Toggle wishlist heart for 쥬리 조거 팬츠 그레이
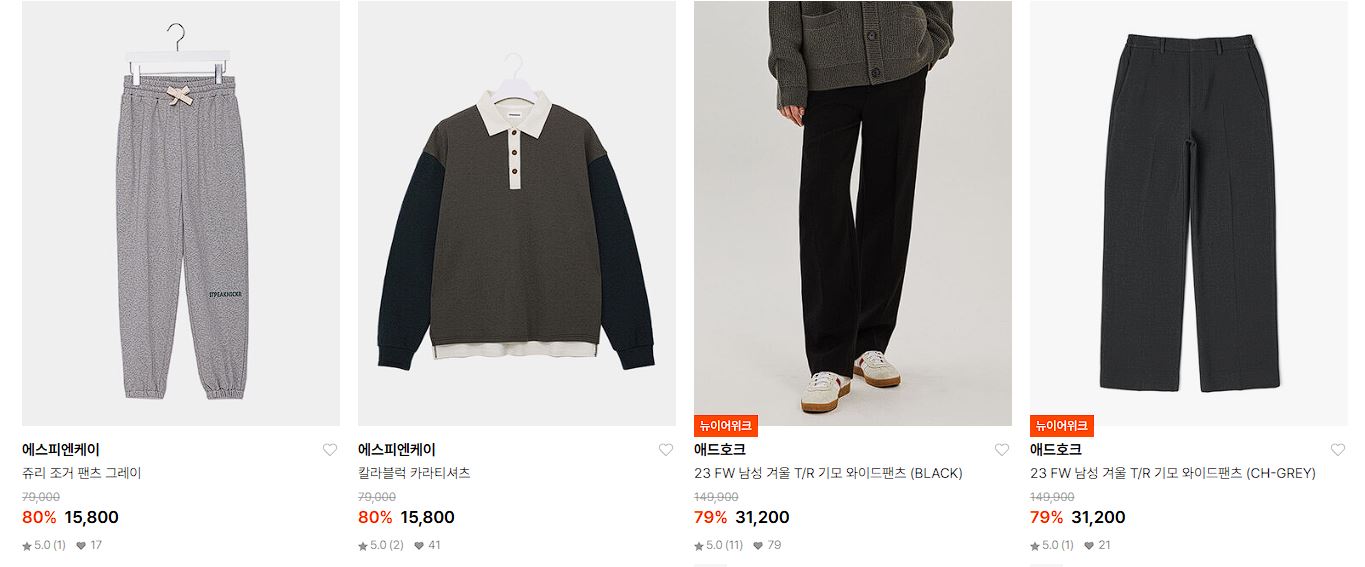The image size is (1365, 567). (330, 450)
